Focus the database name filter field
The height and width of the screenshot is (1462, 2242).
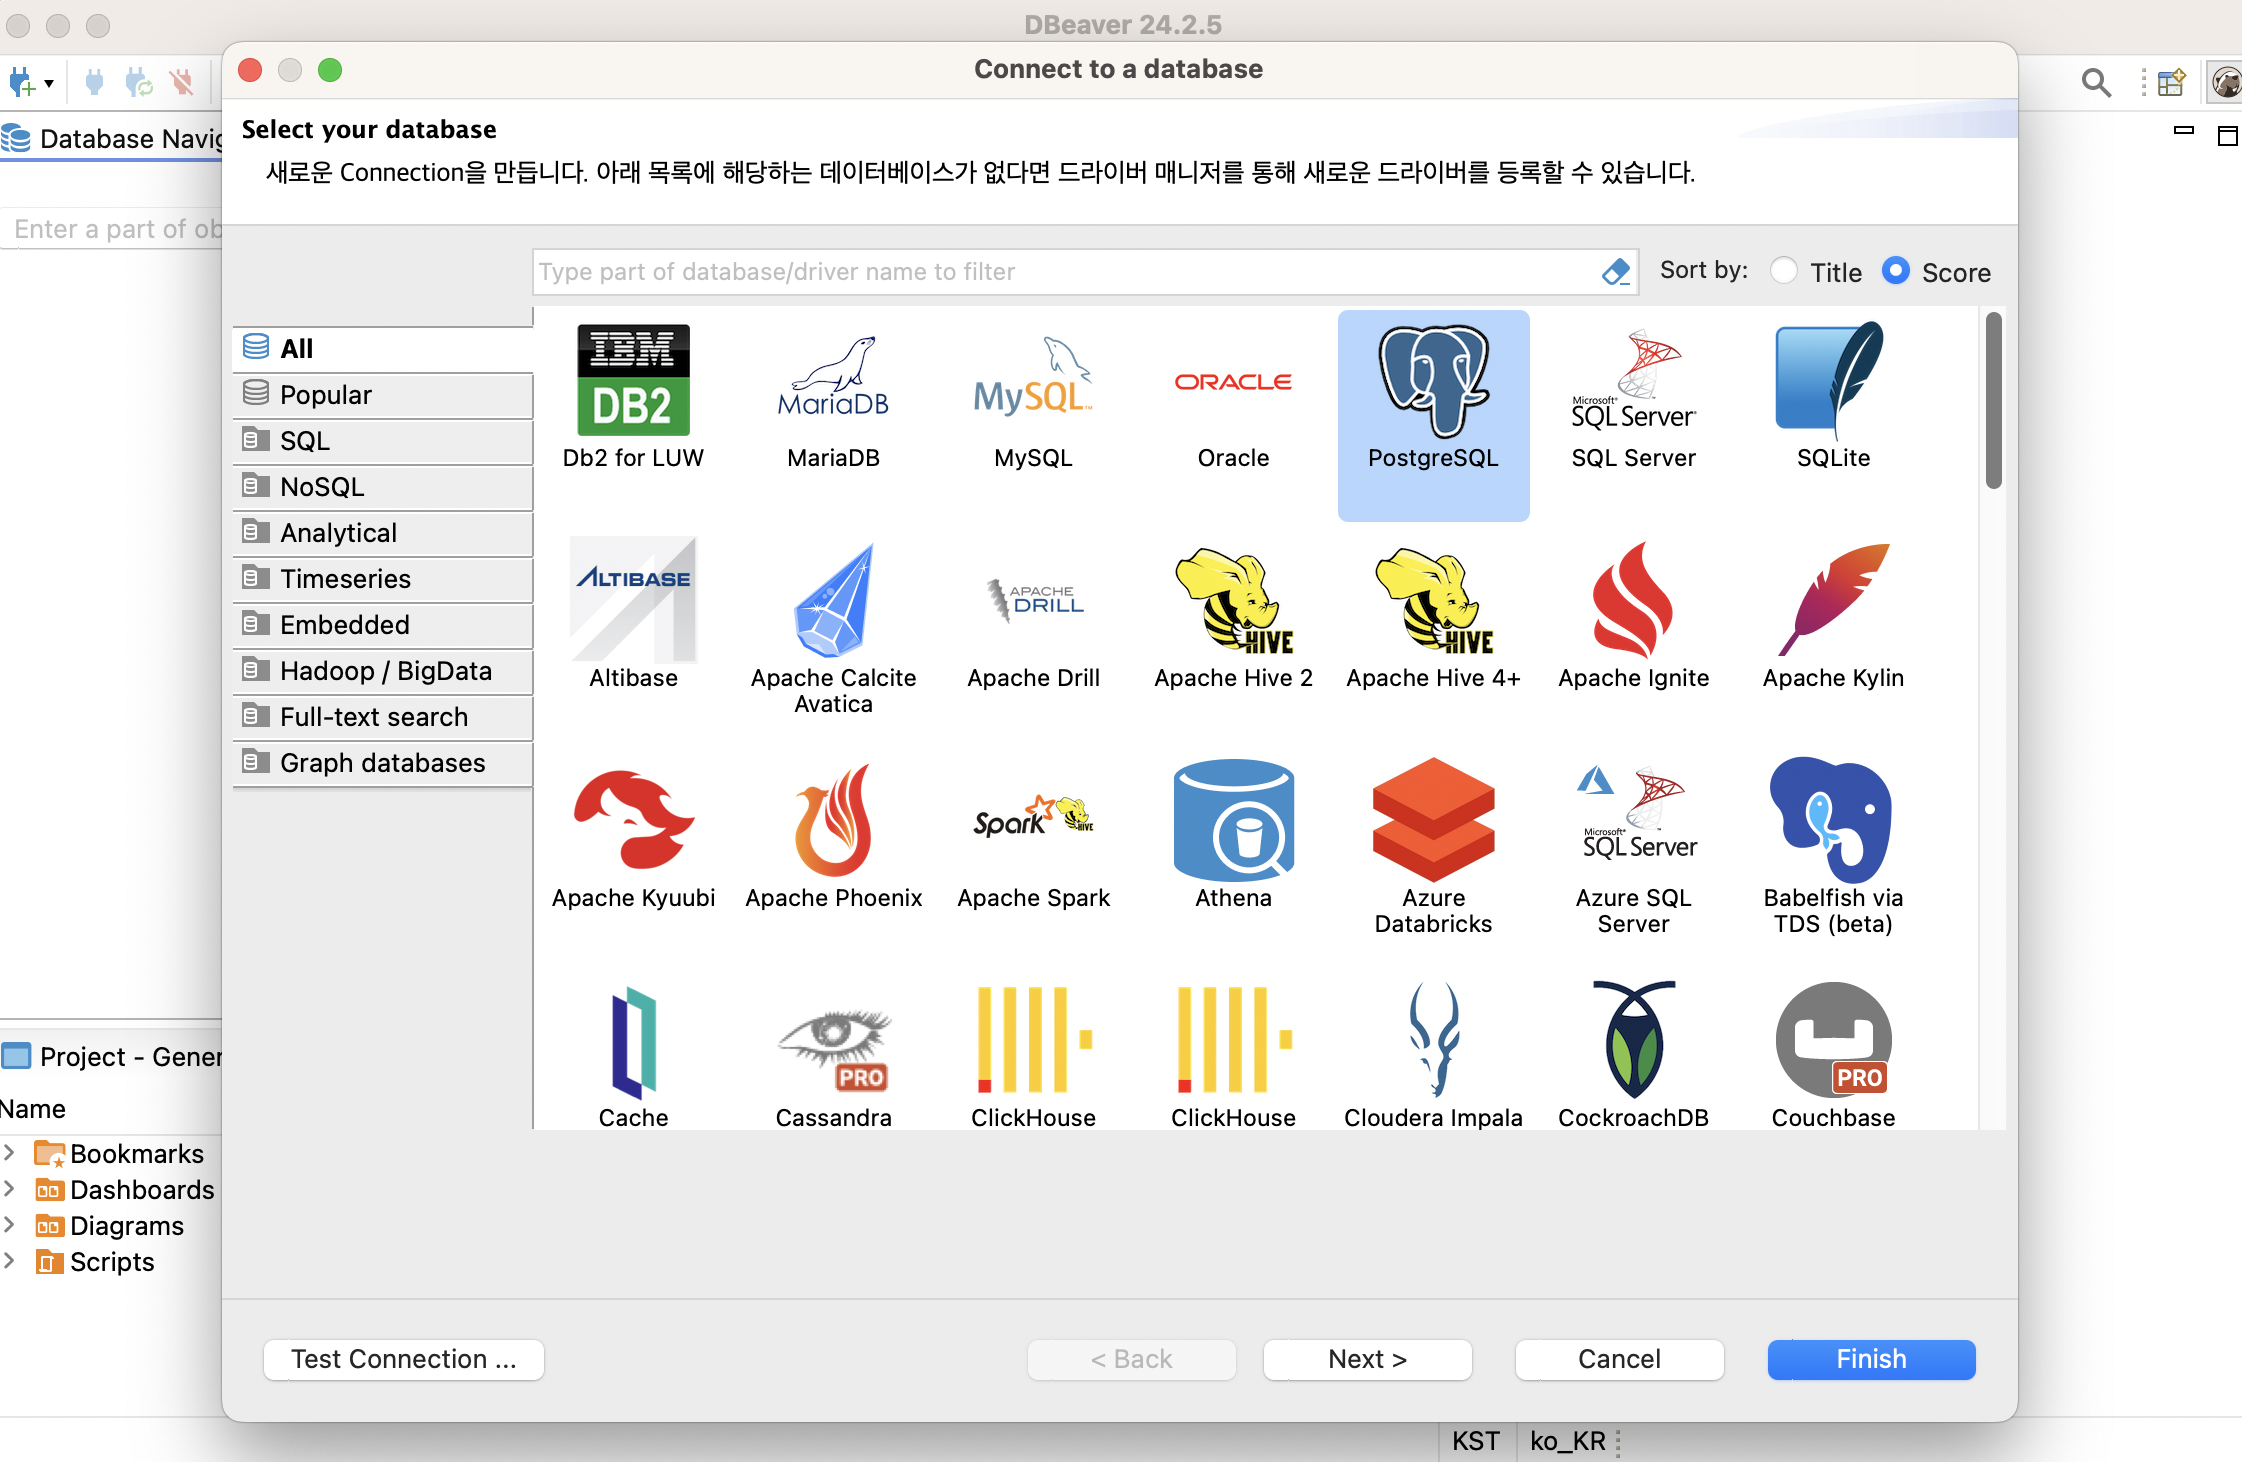[x=1065, y=272]
